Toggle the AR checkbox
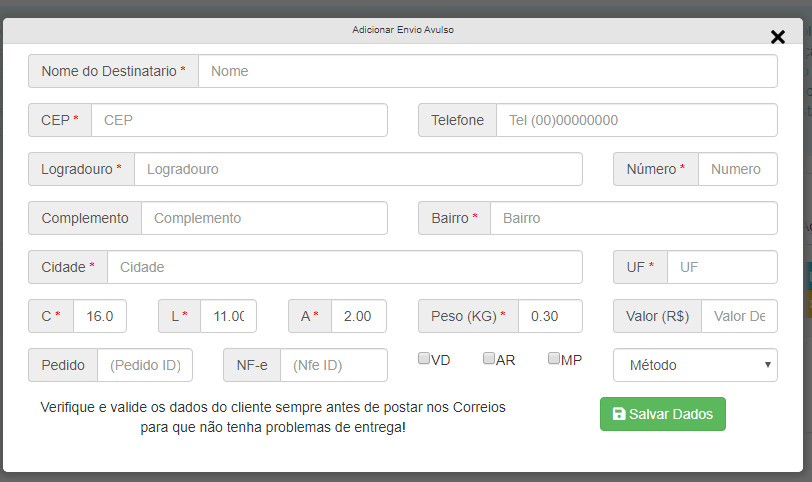 click(x=489, y=359)
